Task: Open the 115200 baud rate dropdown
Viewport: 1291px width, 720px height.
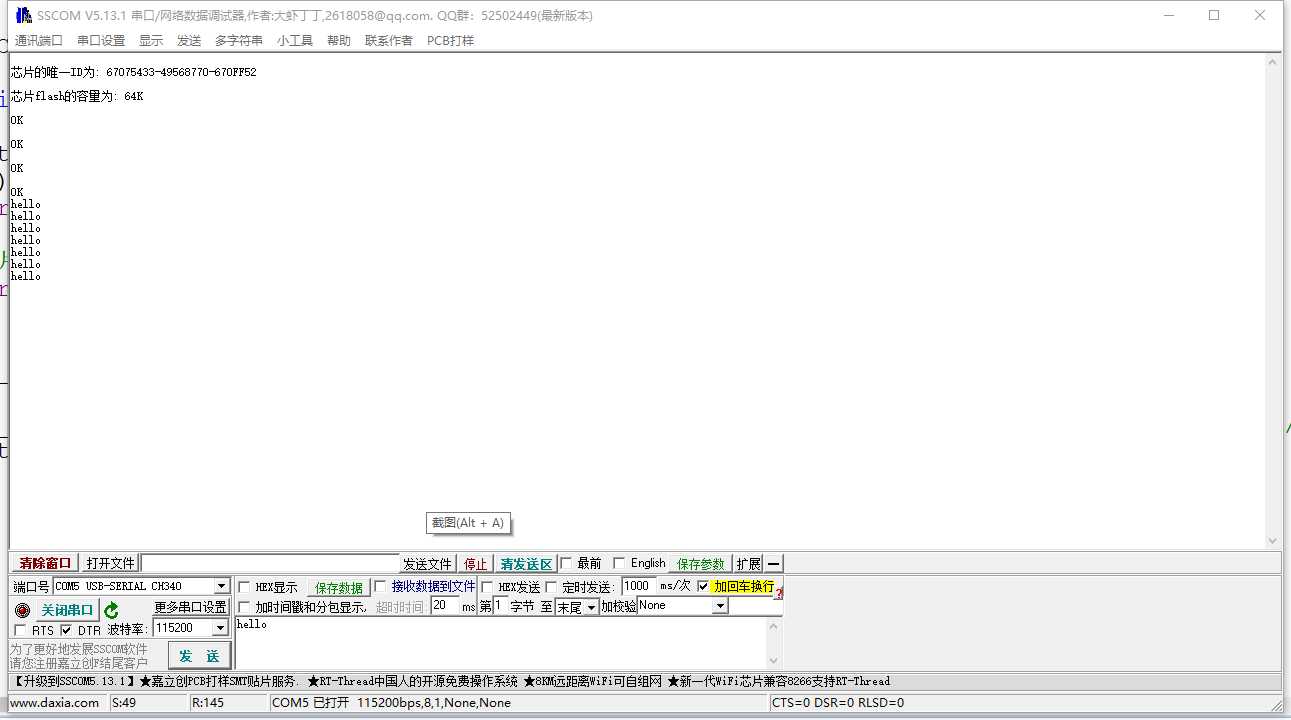Action: tap(221, 628)
